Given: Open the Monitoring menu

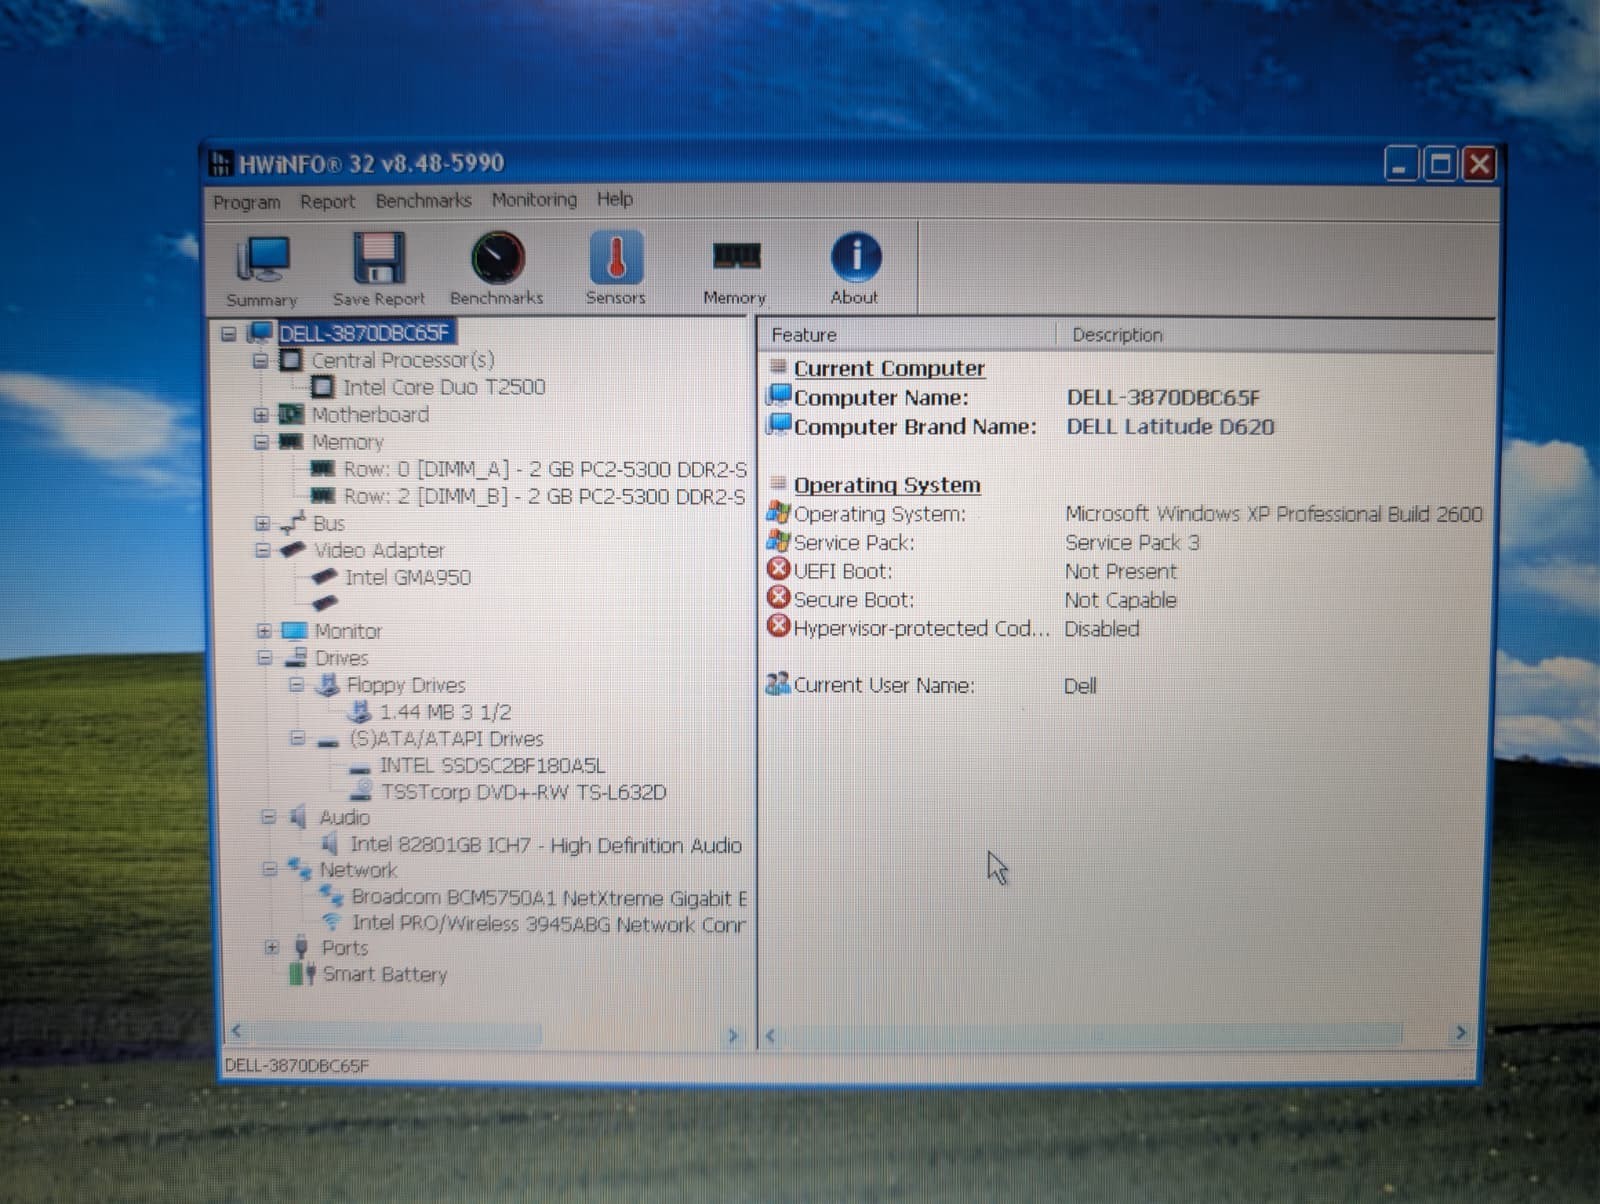Looking at the screenshot, I should click(x=534, y=200).
